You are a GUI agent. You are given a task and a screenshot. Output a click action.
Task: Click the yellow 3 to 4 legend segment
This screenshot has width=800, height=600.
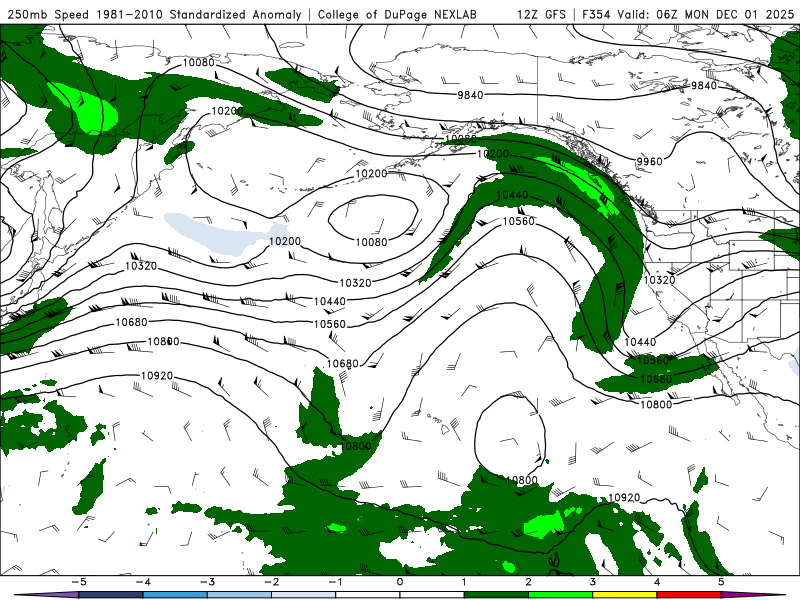[624, 595]
